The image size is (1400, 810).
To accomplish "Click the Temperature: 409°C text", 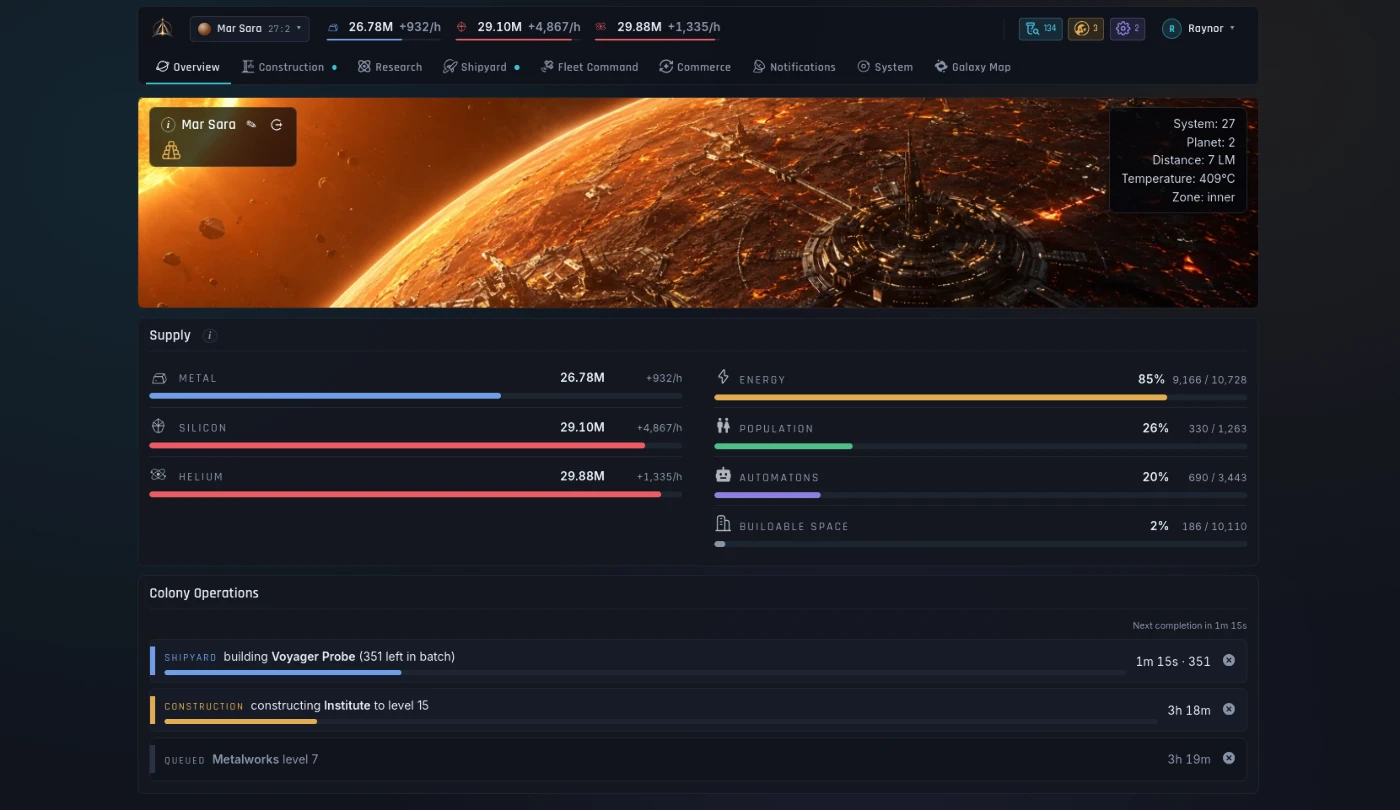I will click(1178, 179).
